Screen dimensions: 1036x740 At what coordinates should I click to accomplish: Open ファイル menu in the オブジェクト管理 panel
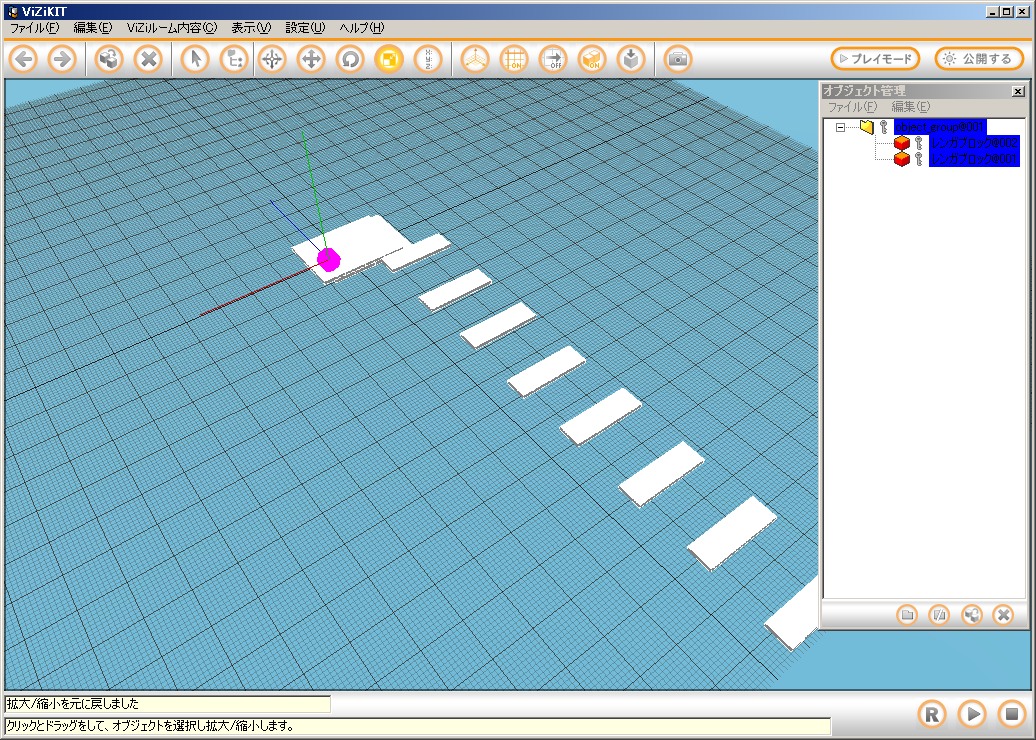(x=851, y=107)
